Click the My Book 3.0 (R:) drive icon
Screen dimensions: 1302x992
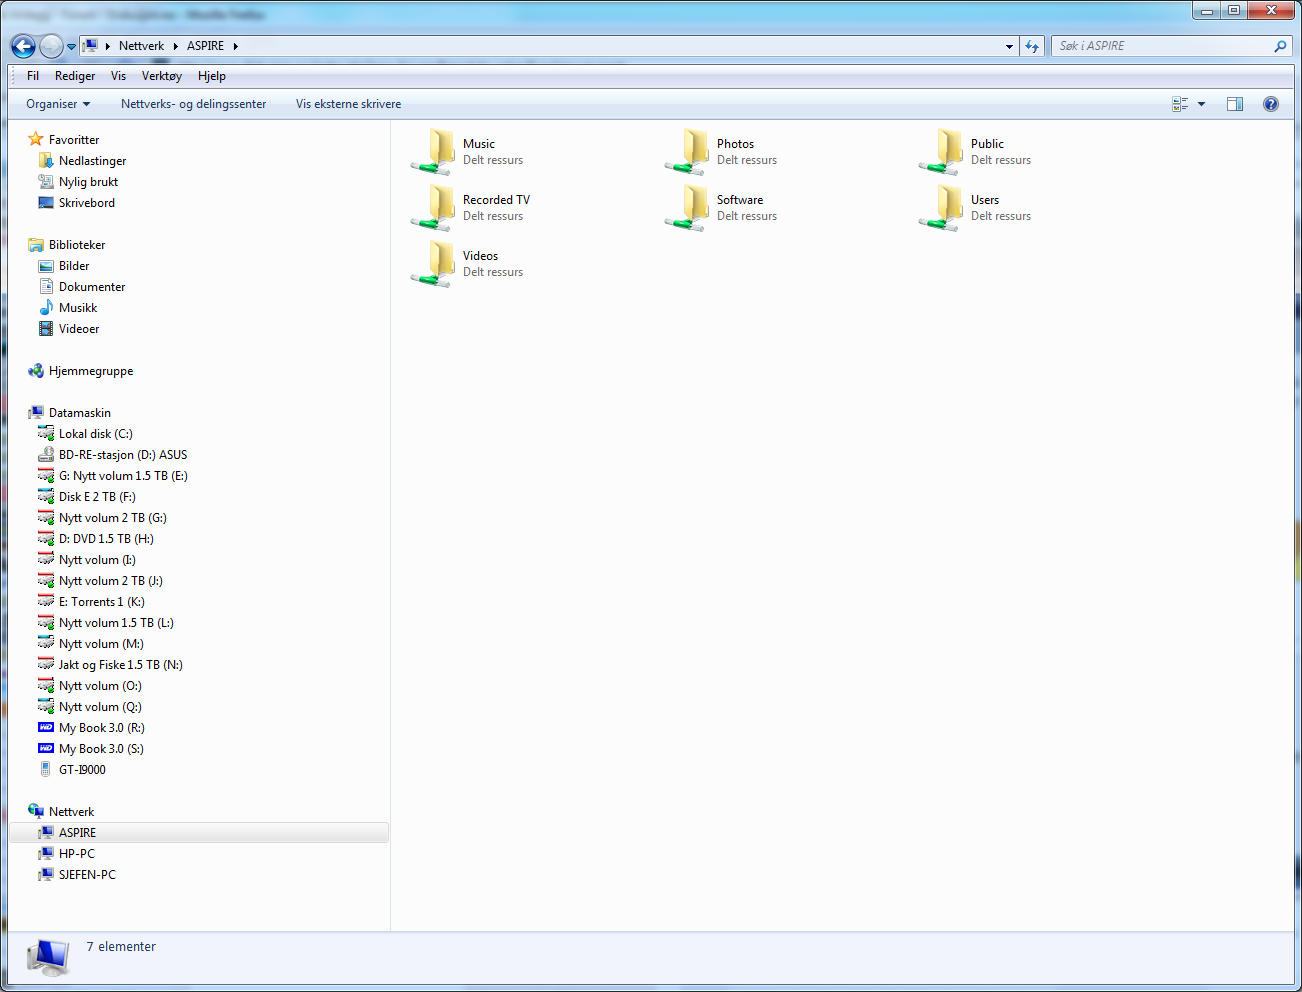46,728
